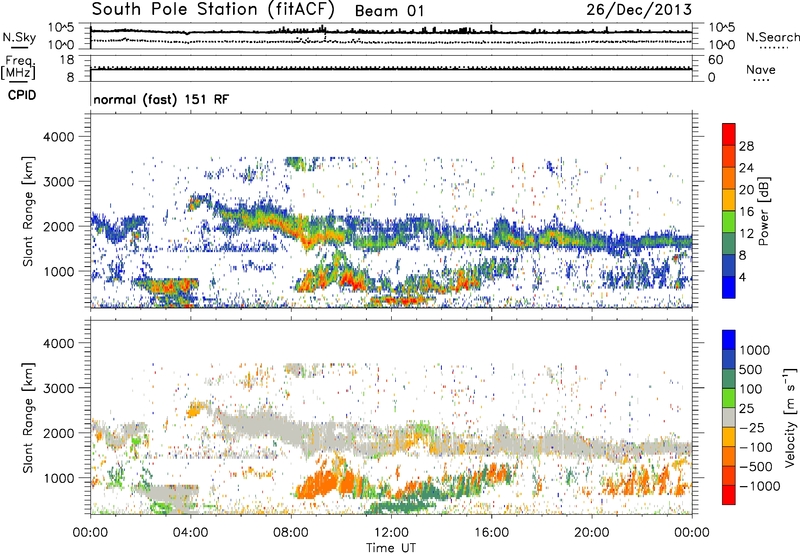
Task: Click the Velocity [m s-1] color bar title
Action: point(790,418)
